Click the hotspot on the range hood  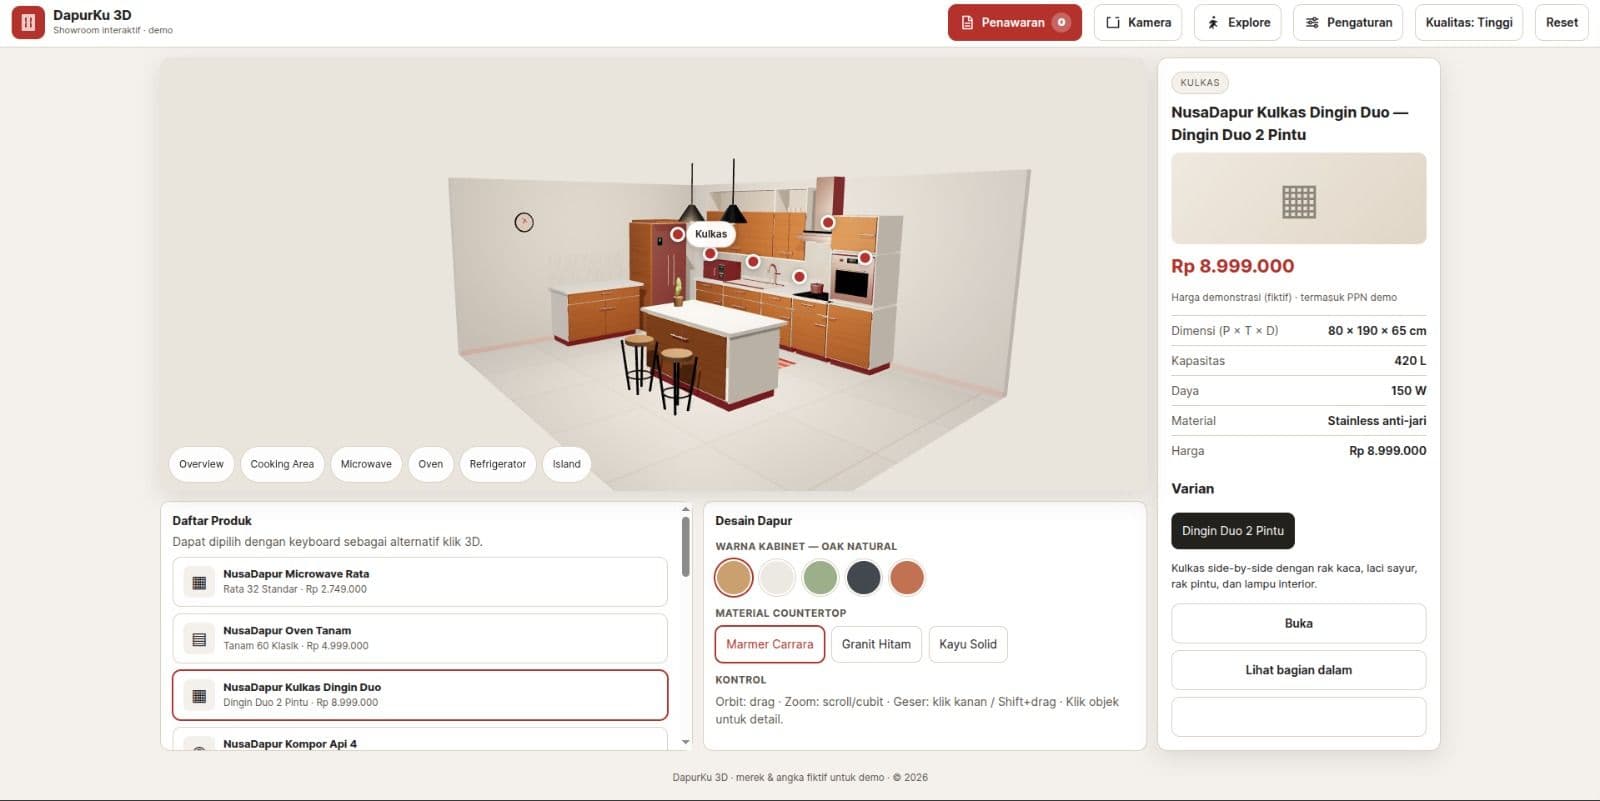[x=828, y=222]
